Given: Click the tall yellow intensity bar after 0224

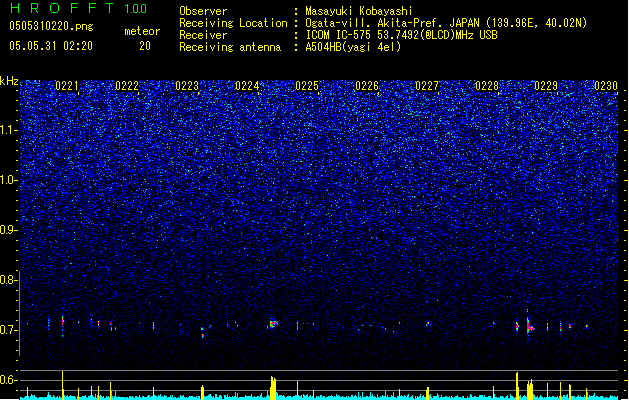Looking at the screenshot, I should pos(273,388).
